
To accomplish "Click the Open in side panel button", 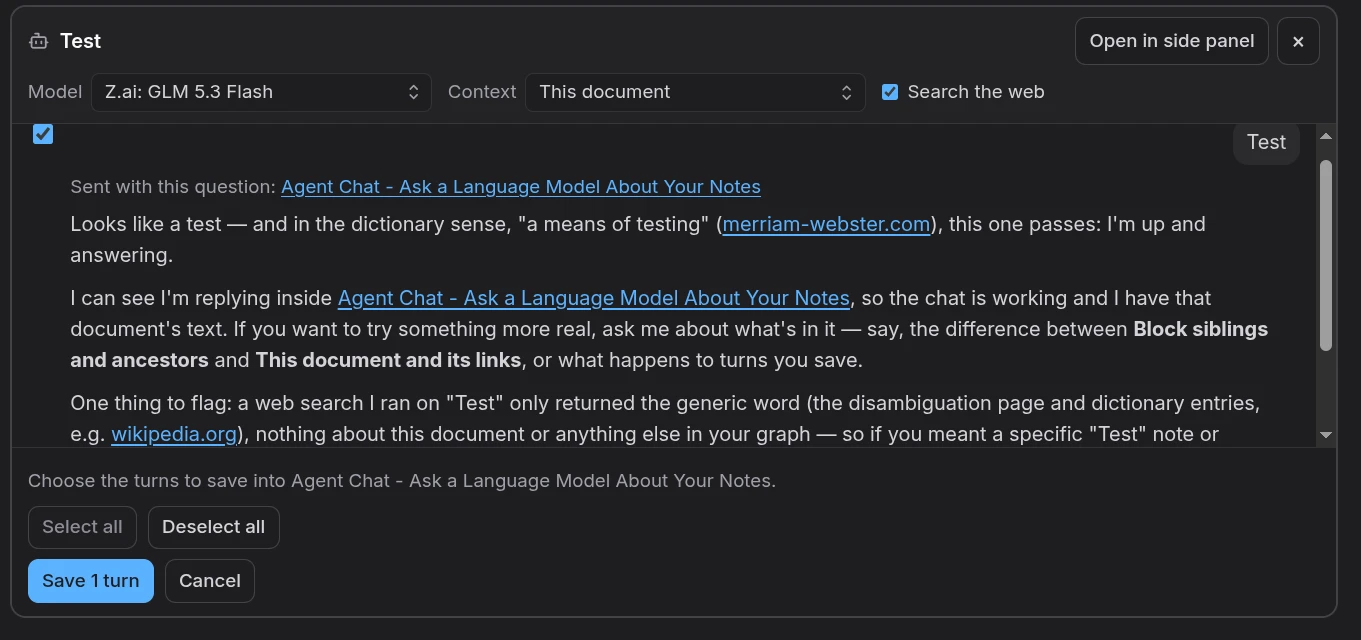I will (1172, 41).
